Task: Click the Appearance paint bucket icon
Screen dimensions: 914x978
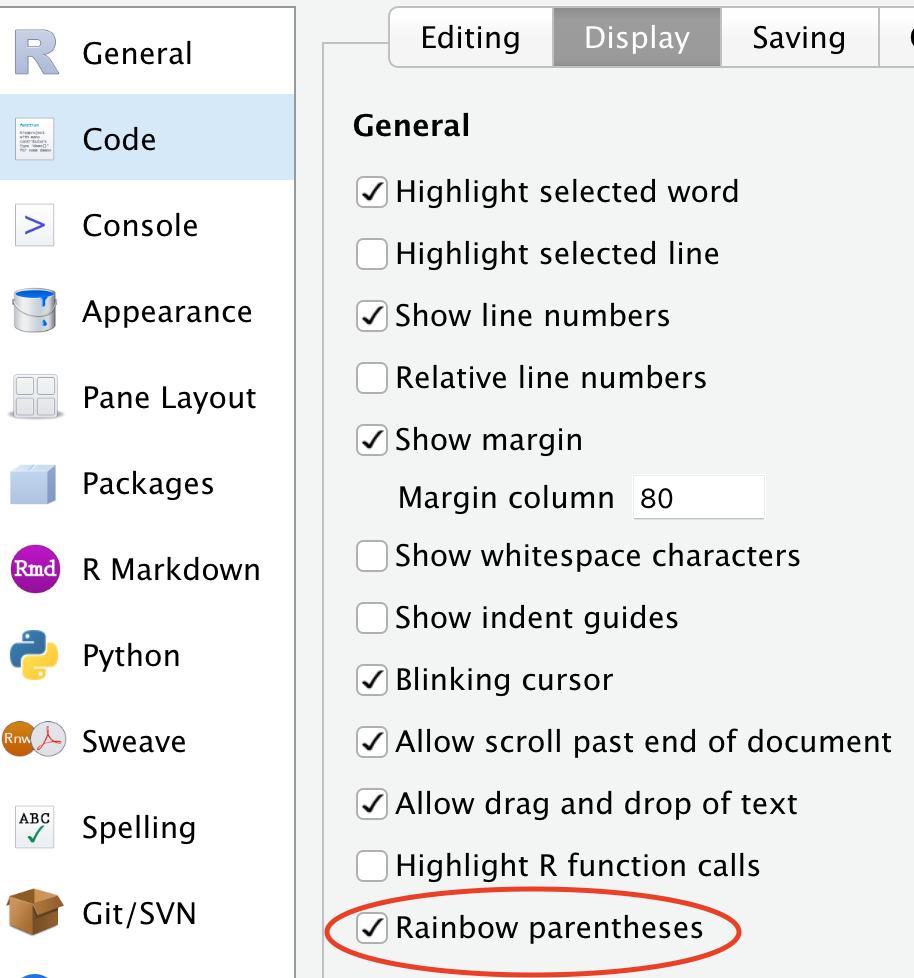Action: pos(36,311)
